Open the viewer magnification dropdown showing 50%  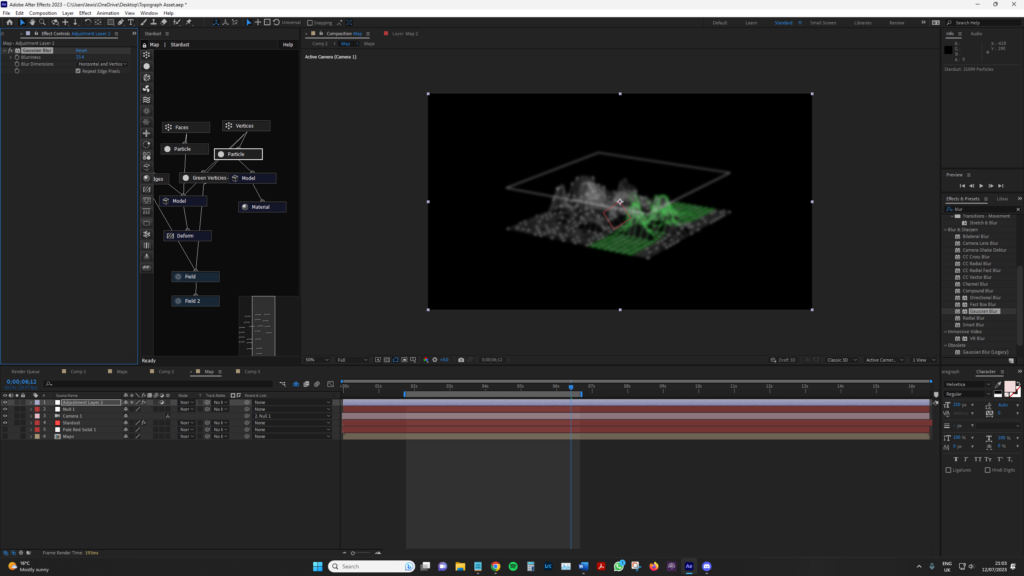click(x=317, y=360)
